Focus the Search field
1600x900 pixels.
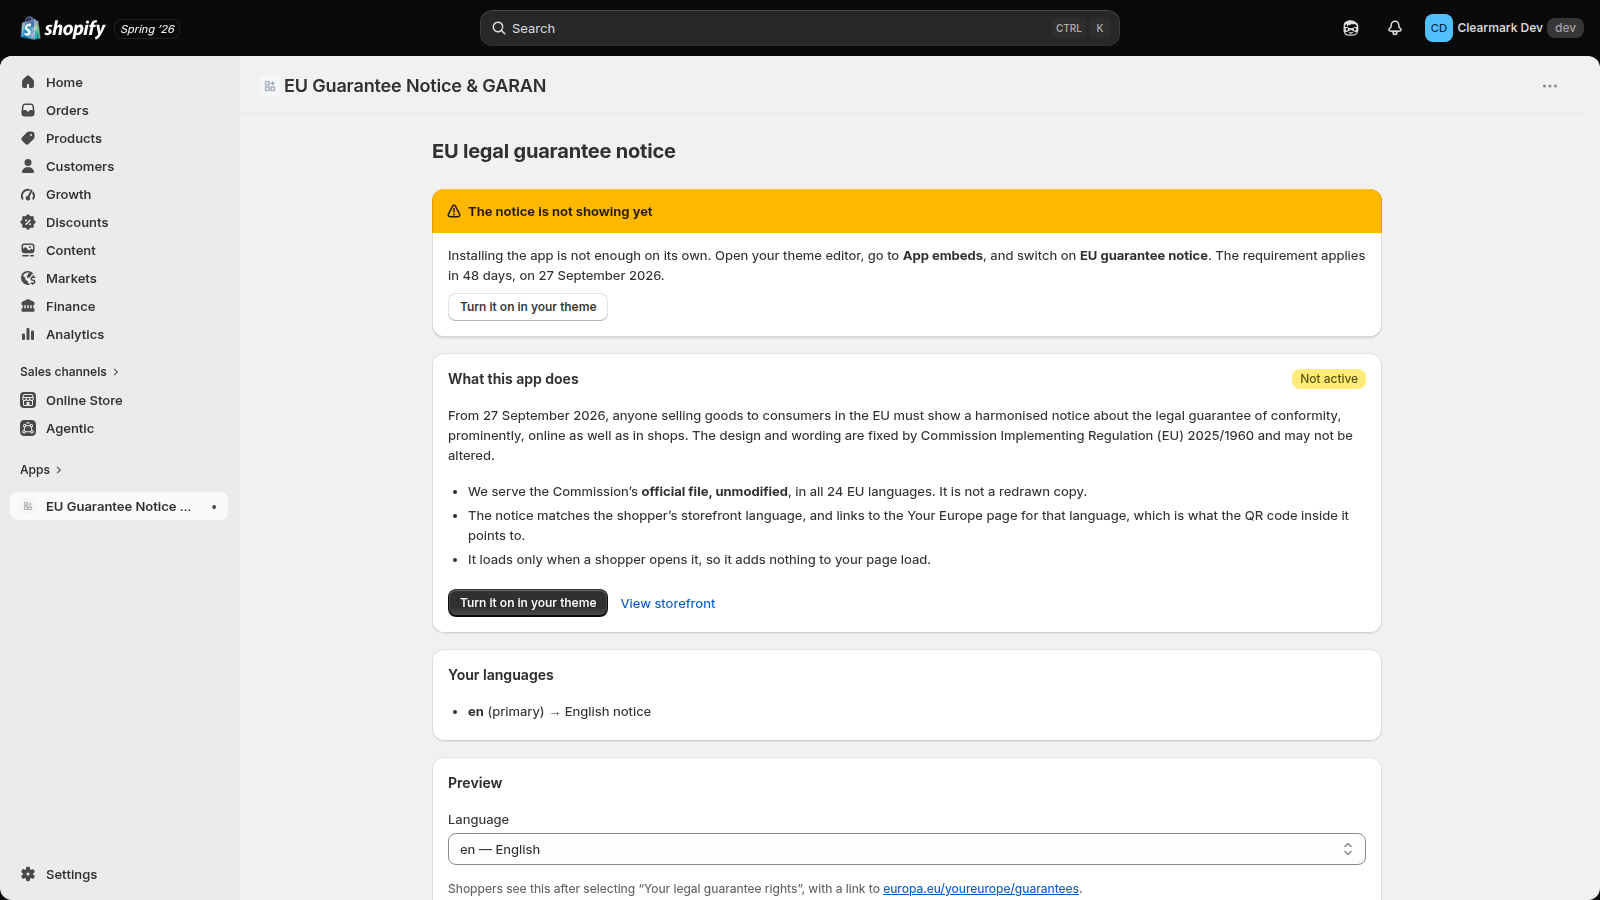tap(800, 28)
